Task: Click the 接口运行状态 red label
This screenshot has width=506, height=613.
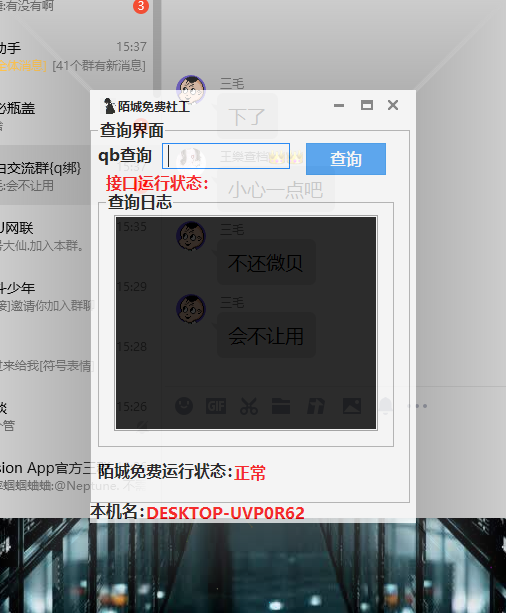Action: 157,183
